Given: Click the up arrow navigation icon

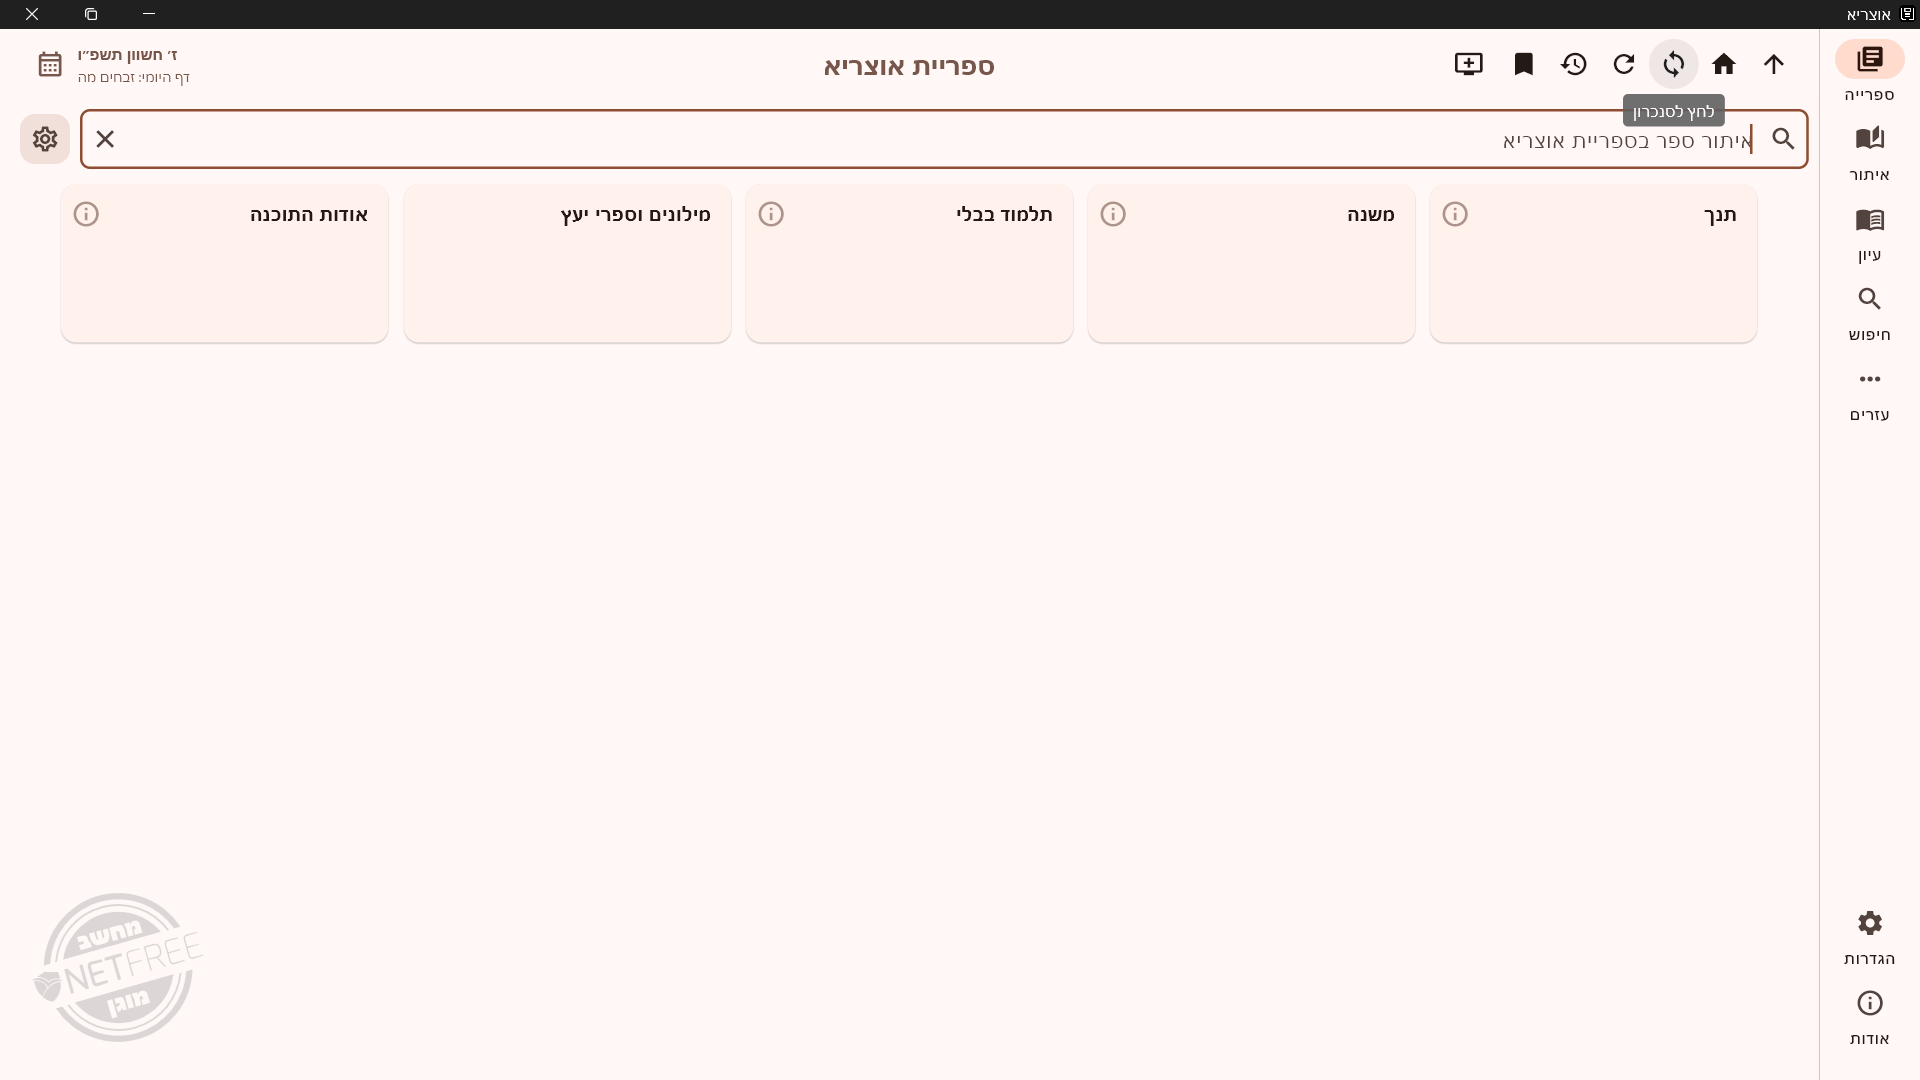Looking at the screenshot, I should [x=1773, y=64].
